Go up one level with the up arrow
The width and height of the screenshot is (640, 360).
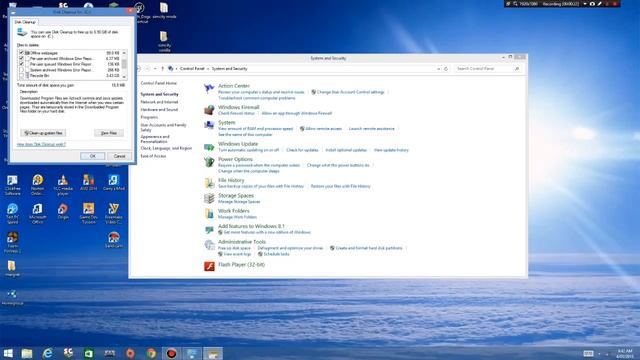coord(162,69)
